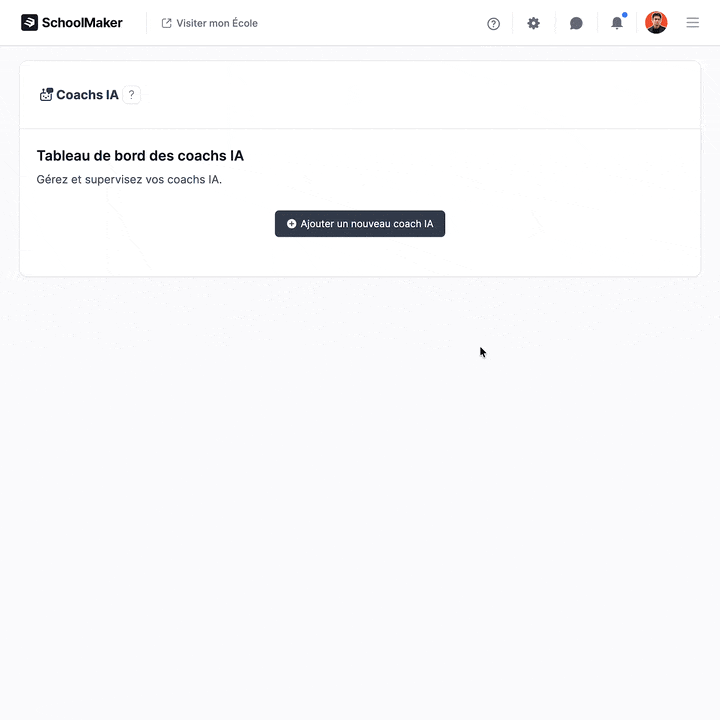Click the empty Coachs IA card header area

tap(413, 95)
